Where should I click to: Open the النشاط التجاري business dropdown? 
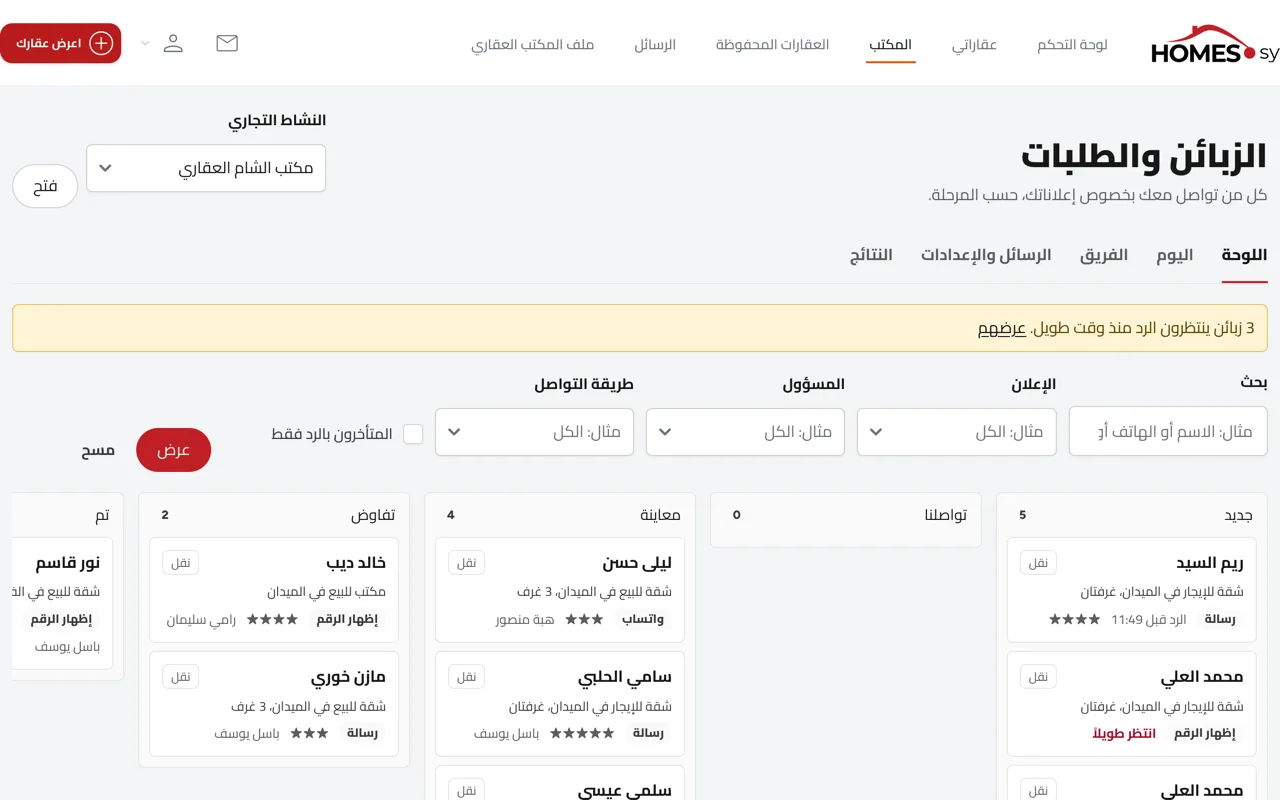pyautogui.click(x=206, y=168)
